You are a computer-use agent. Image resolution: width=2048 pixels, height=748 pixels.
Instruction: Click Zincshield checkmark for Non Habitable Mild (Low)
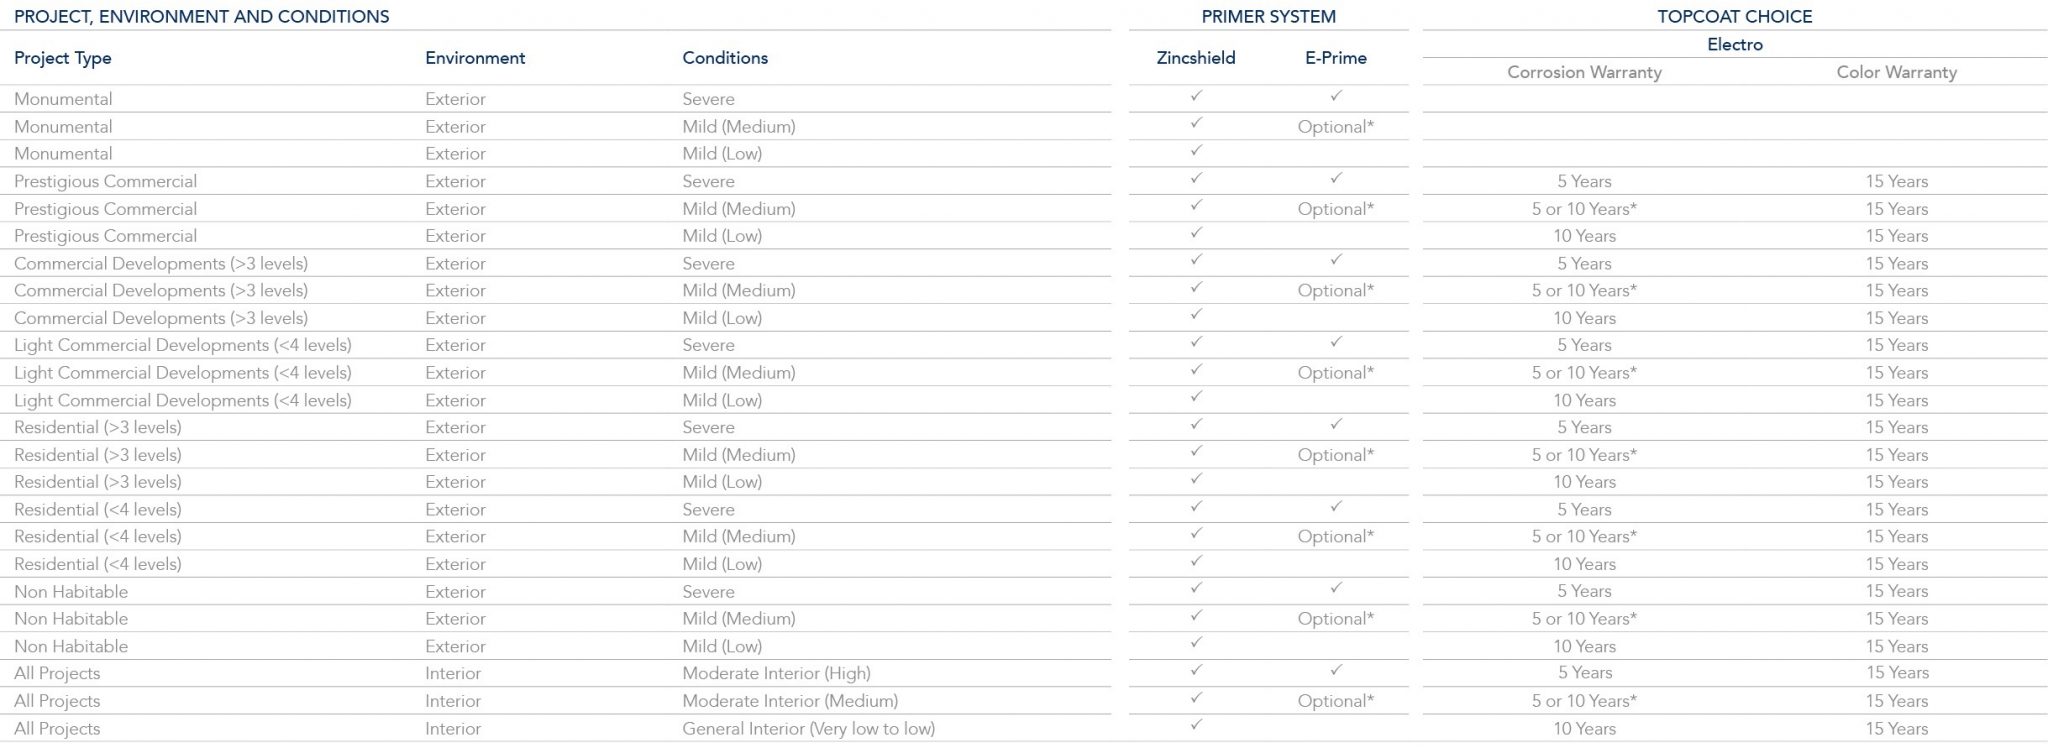click(x=1196, y=643)
